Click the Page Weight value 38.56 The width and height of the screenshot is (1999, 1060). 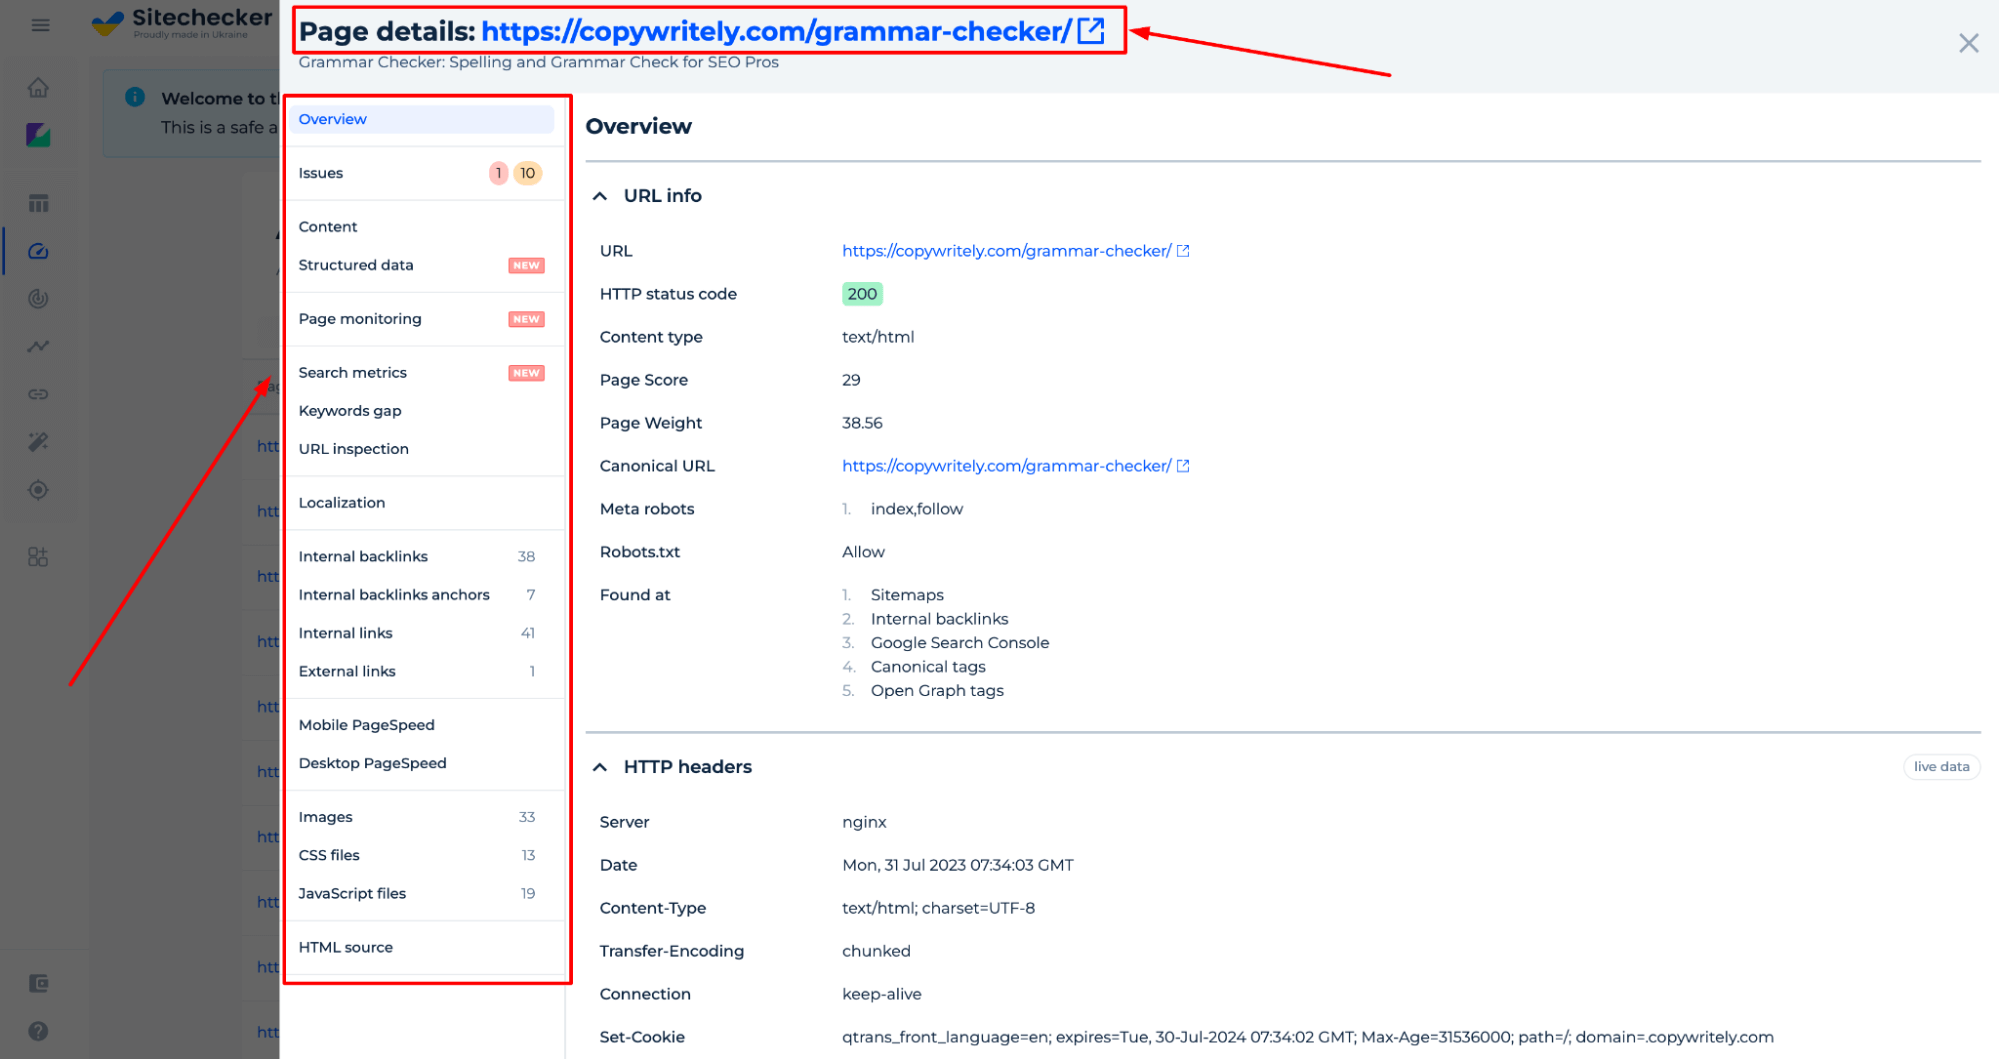tap(862, 423)
